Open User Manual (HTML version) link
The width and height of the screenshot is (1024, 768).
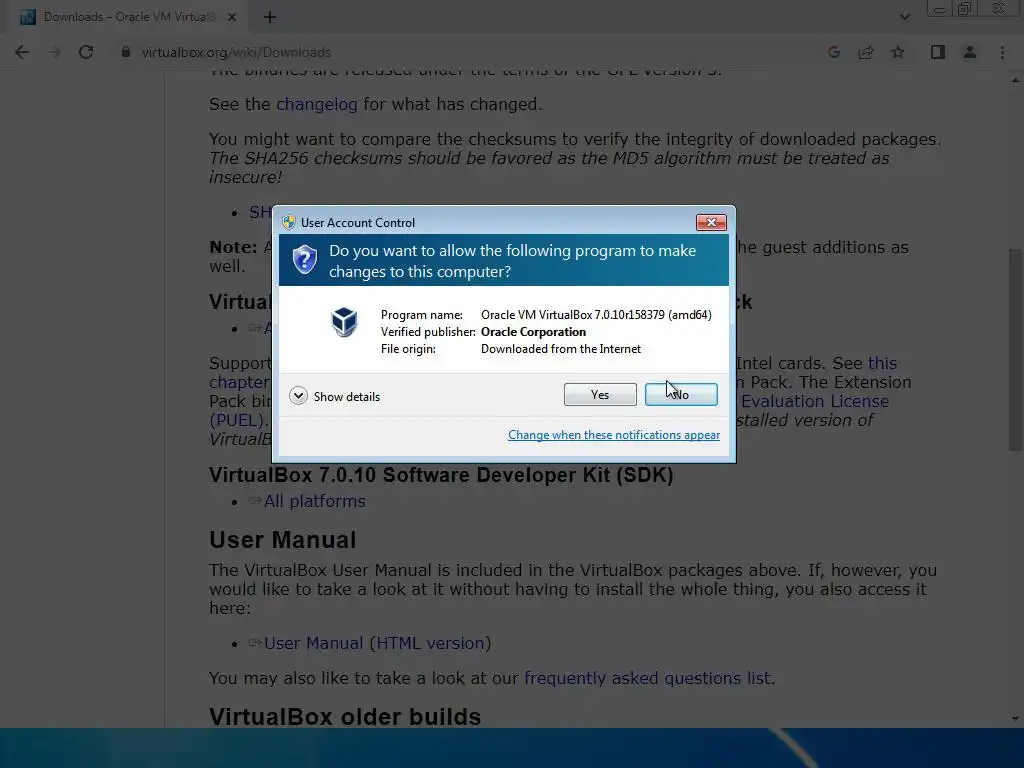tap(377, 643)
